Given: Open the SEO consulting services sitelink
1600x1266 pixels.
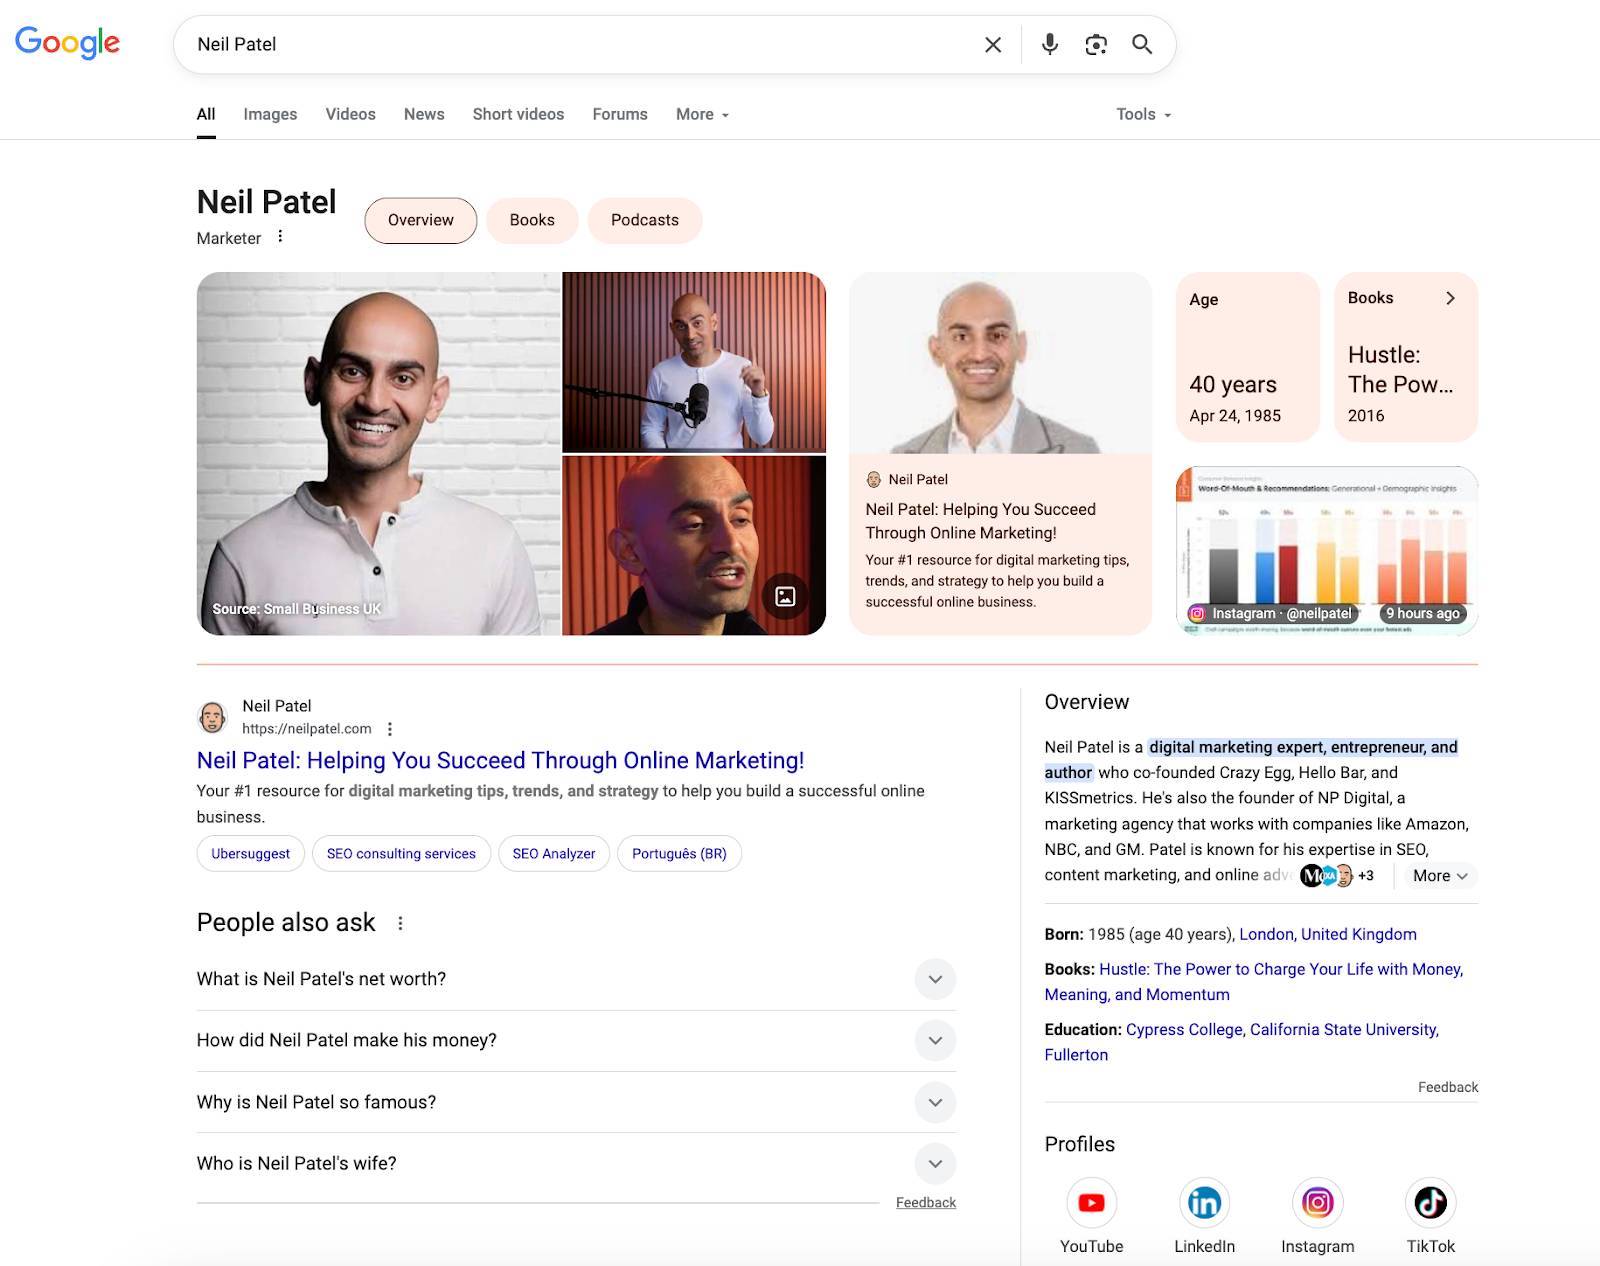Looking at the screenshot, I should point(401,854).
